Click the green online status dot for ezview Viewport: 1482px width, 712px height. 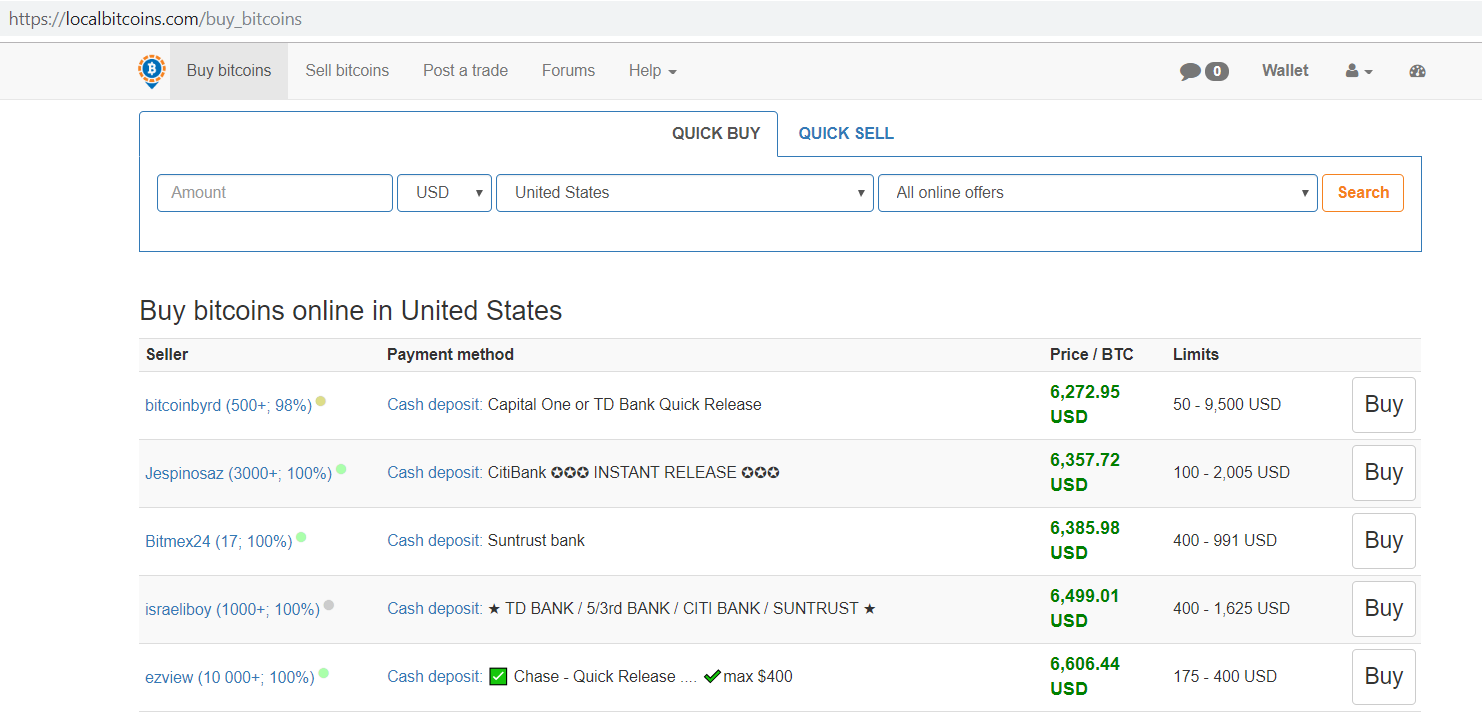[x=323, y=673]
